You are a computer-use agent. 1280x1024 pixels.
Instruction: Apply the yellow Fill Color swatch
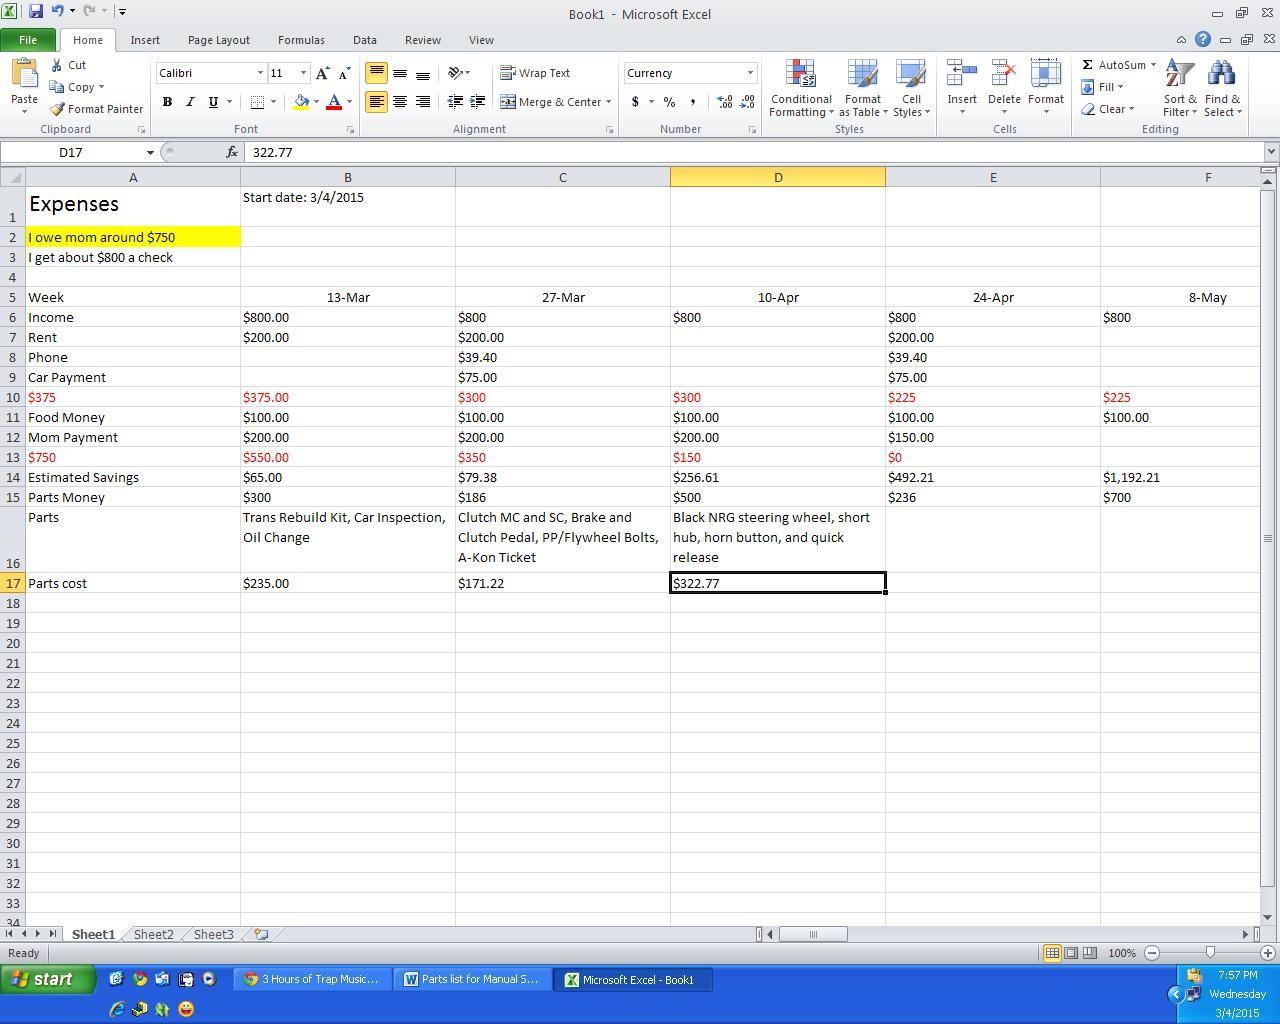click(301, 102)
